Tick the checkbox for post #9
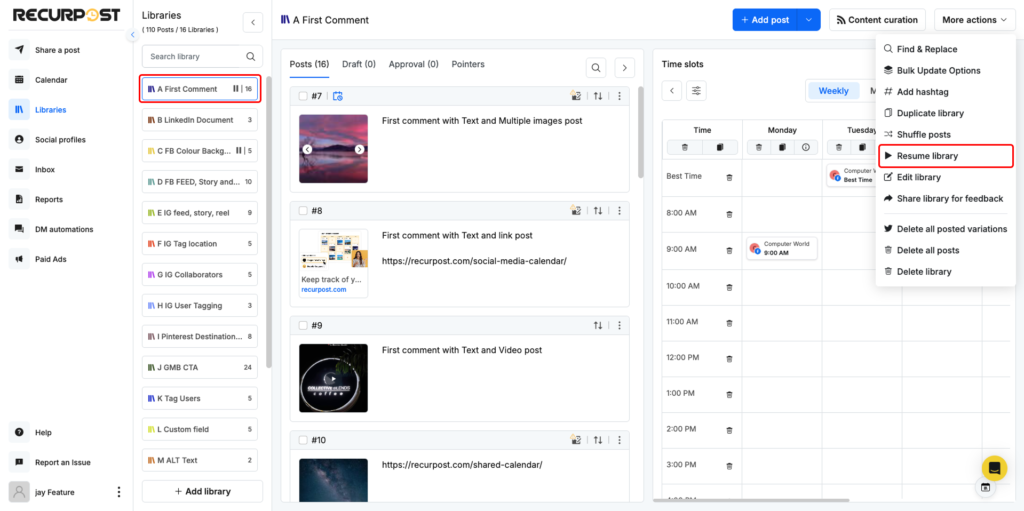Image resolution: width=1024 pixels, height=511 pixels. [302, 325]
